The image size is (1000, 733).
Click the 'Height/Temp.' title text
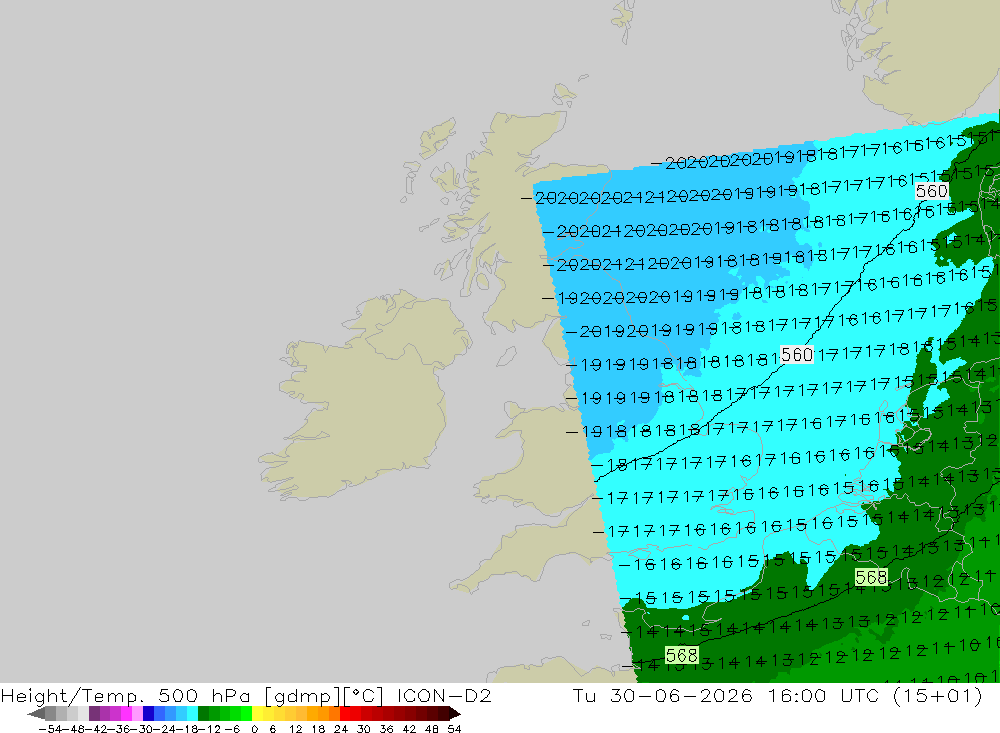point(74,696)
